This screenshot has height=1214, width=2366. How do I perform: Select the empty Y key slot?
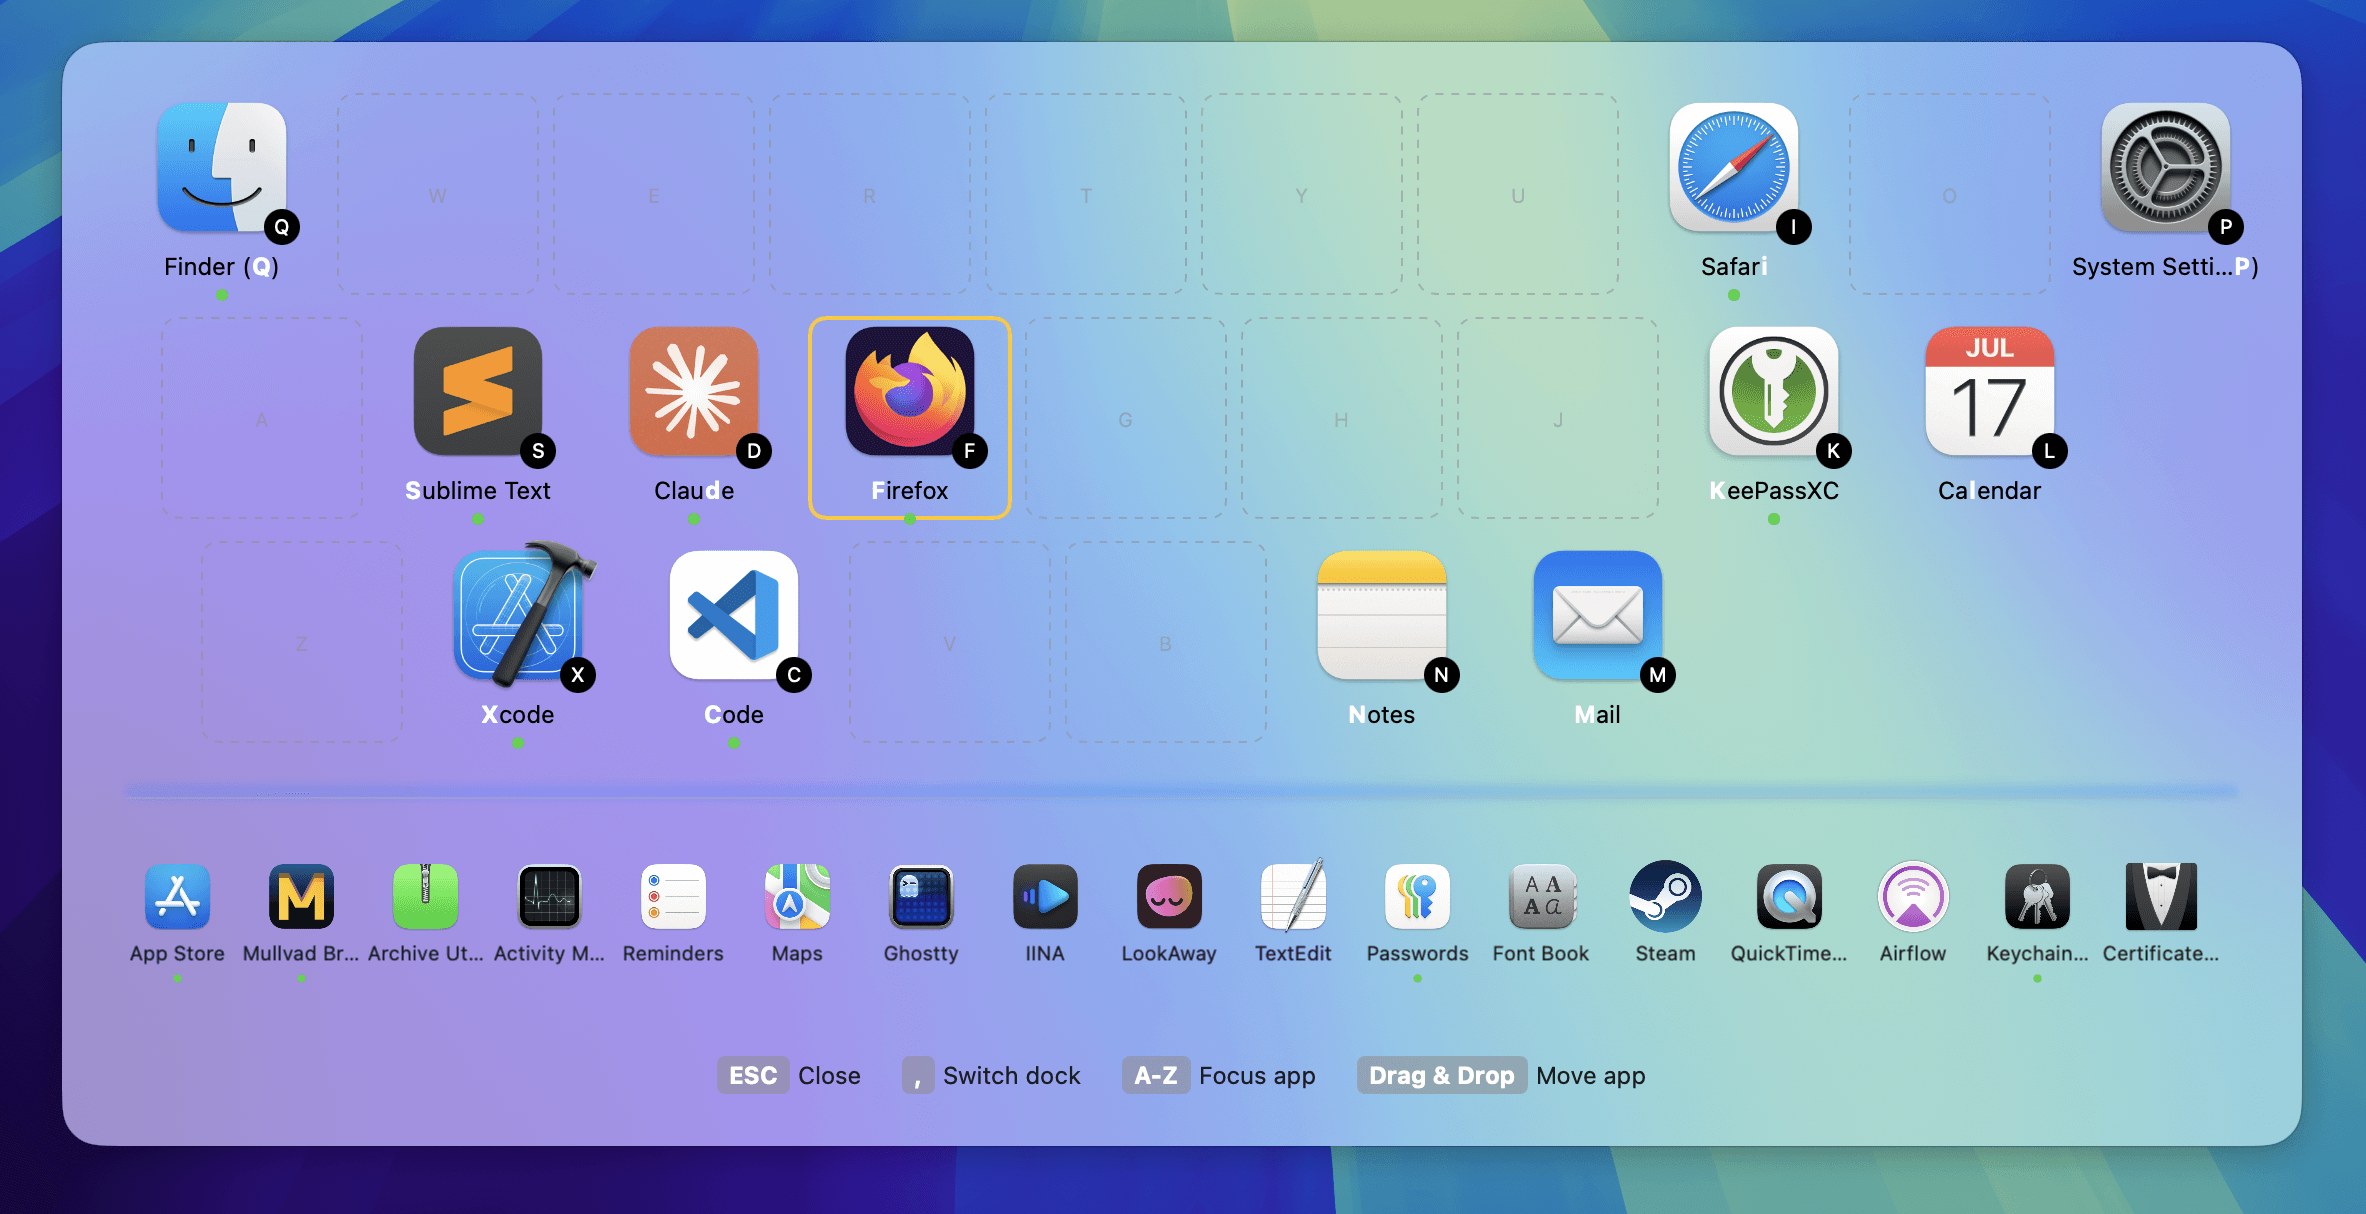tap(1302, 194)
